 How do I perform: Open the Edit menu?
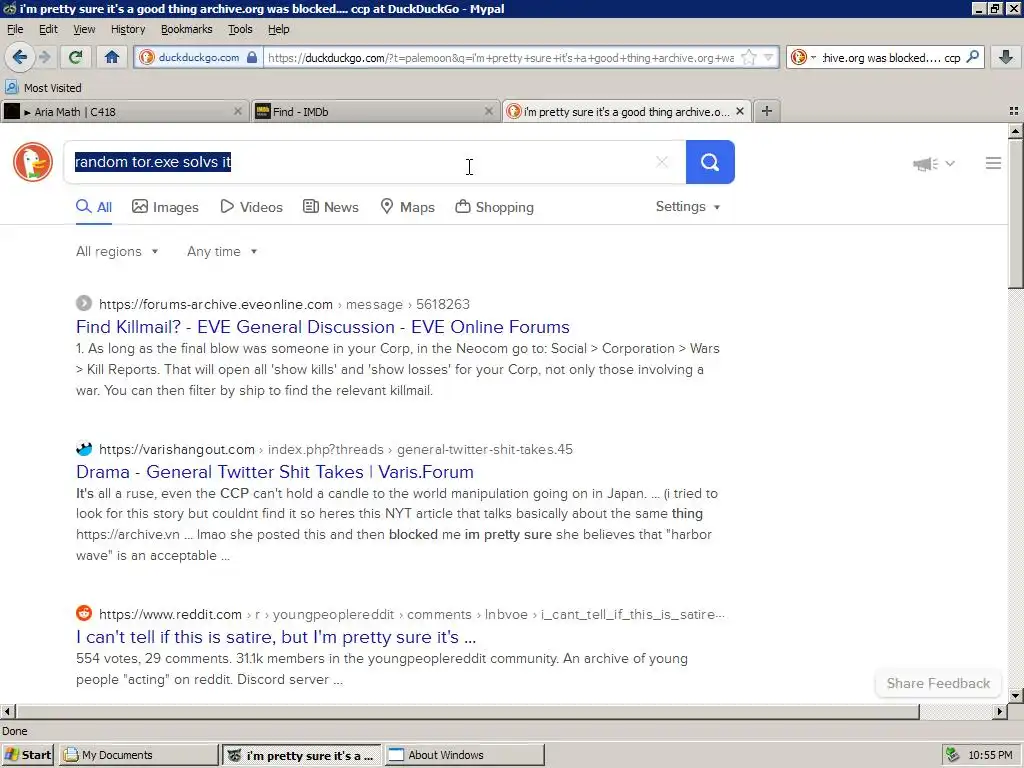48,29
